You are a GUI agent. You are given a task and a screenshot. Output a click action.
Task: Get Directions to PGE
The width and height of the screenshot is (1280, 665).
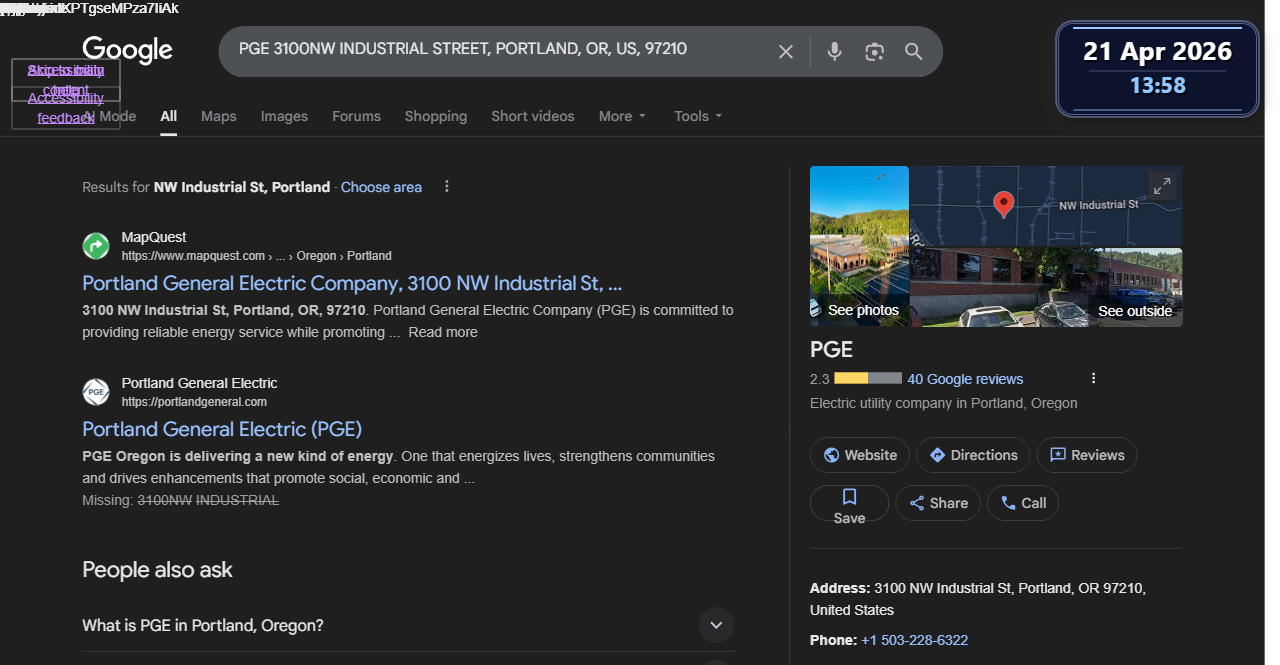click(973, 455)
